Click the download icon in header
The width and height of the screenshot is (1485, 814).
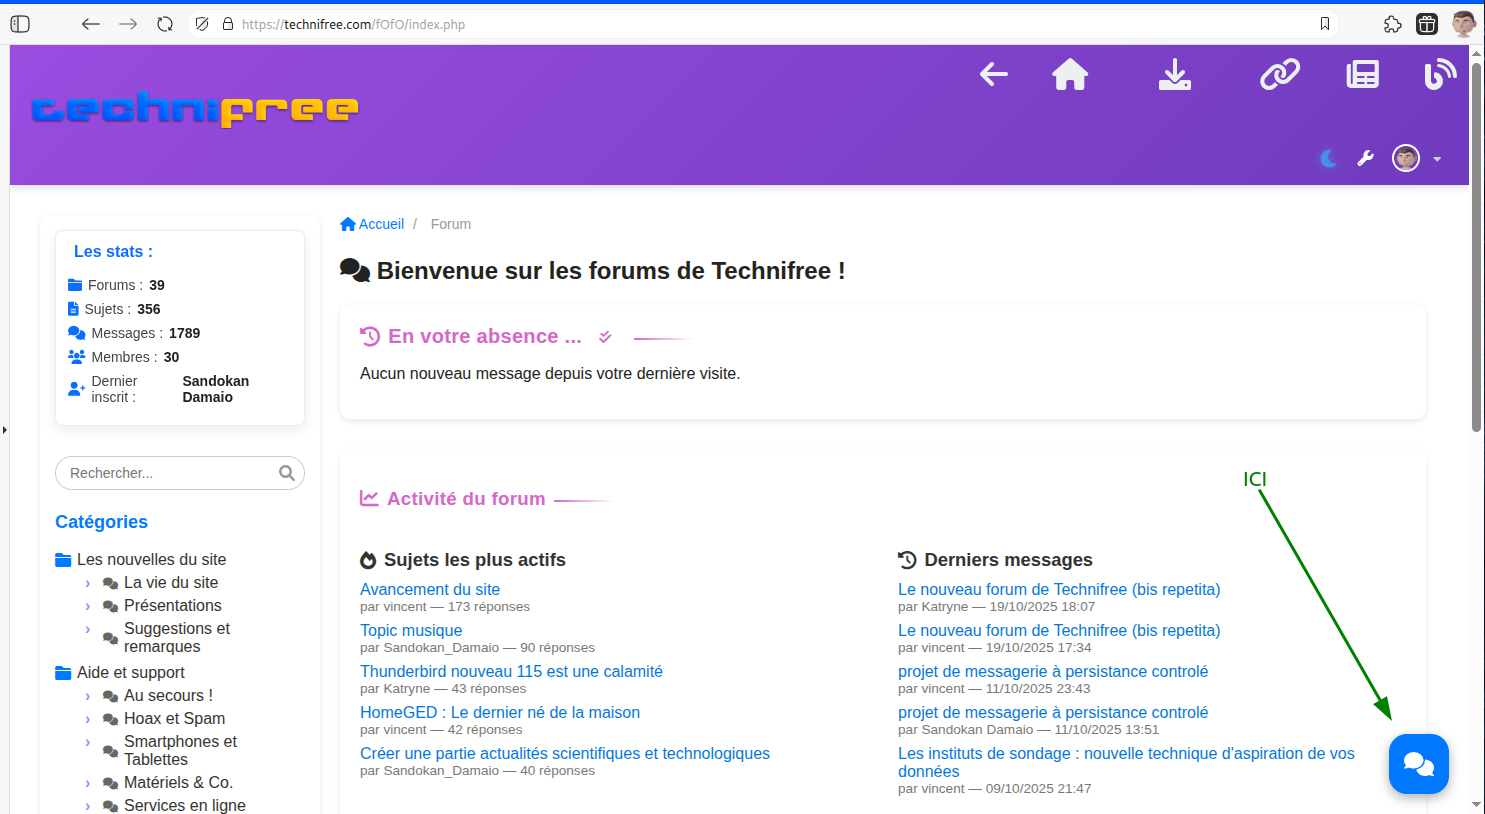tap(1174, 75)
